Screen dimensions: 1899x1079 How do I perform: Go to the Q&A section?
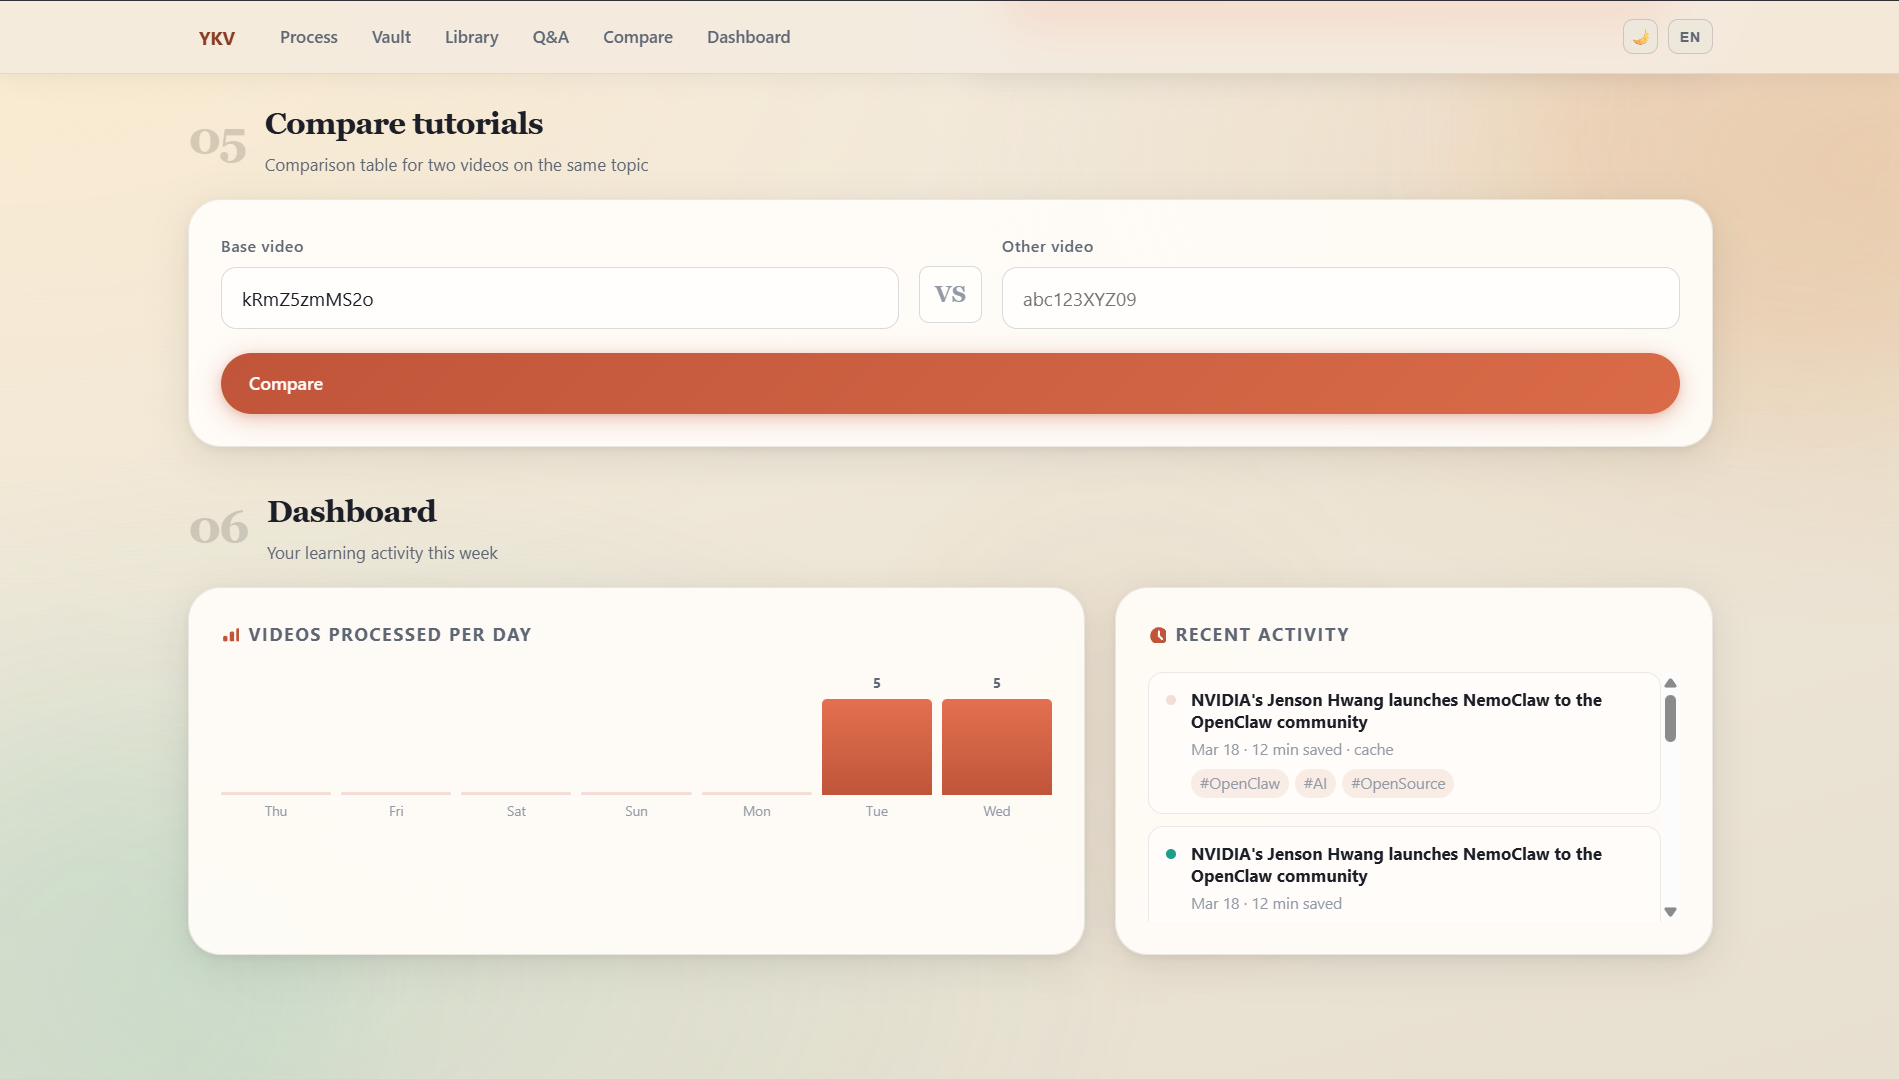550,37
